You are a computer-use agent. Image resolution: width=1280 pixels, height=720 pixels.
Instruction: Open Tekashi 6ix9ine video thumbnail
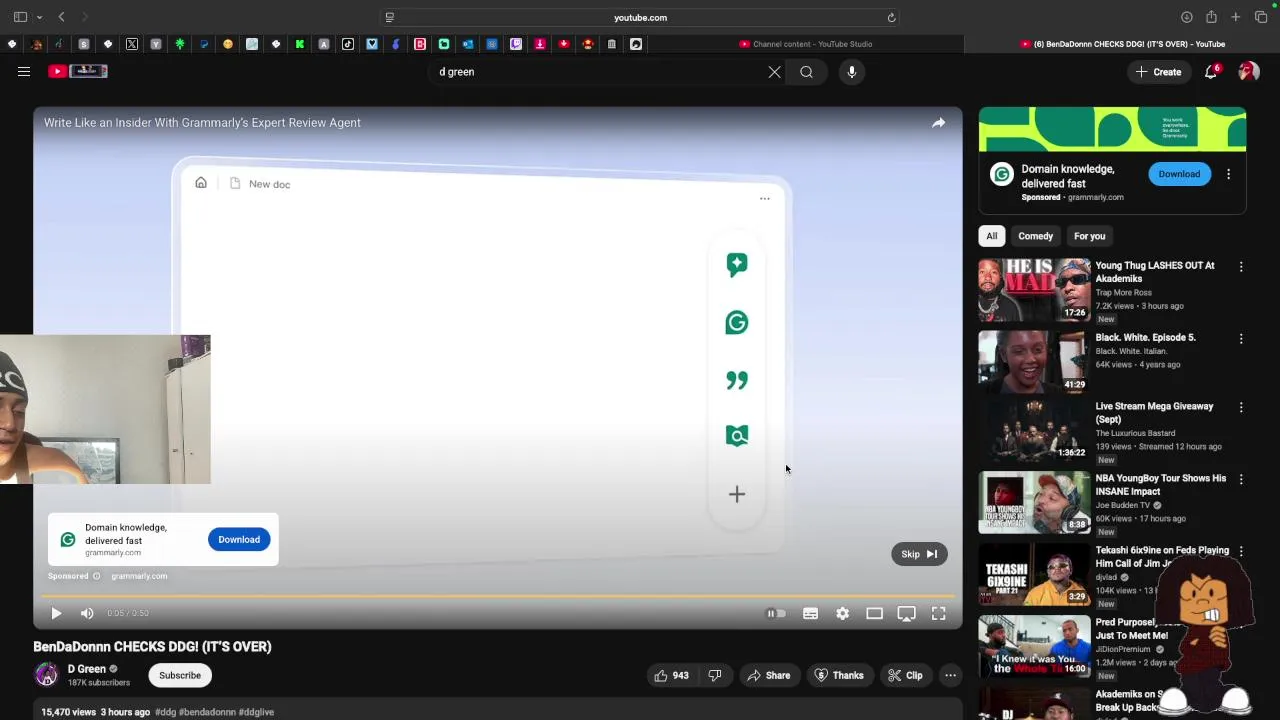(1034, 575)
